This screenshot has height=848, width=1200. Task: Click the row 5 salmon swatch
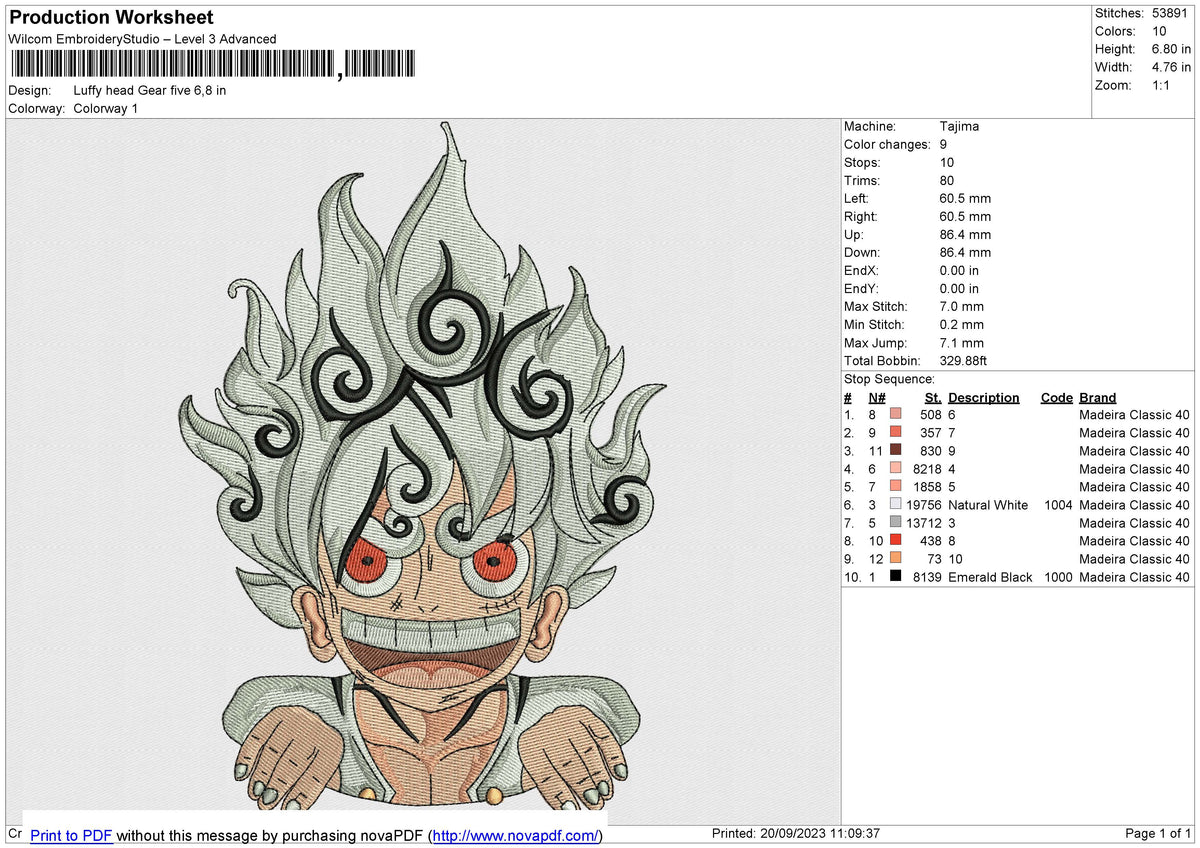coord(895,487)
